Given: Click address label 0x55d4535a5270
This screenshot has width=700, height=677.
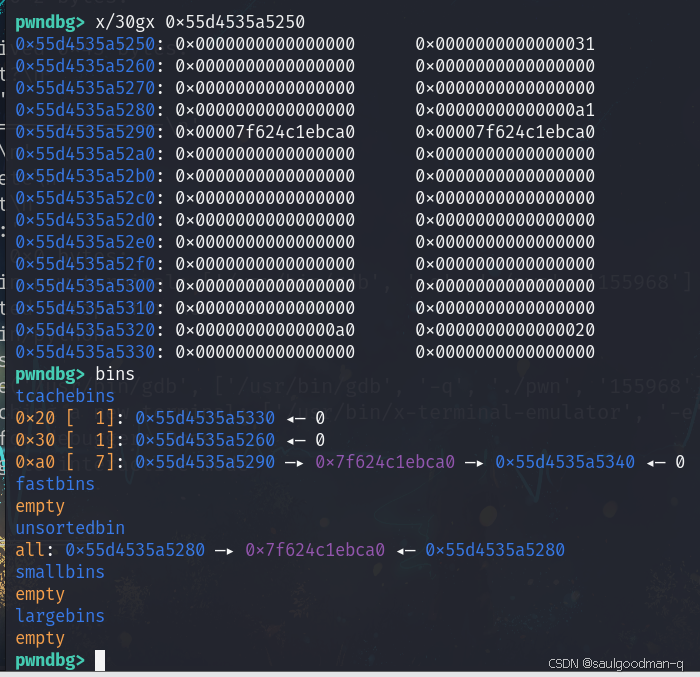Looking at the screenshot, I should tap(85, 88).
